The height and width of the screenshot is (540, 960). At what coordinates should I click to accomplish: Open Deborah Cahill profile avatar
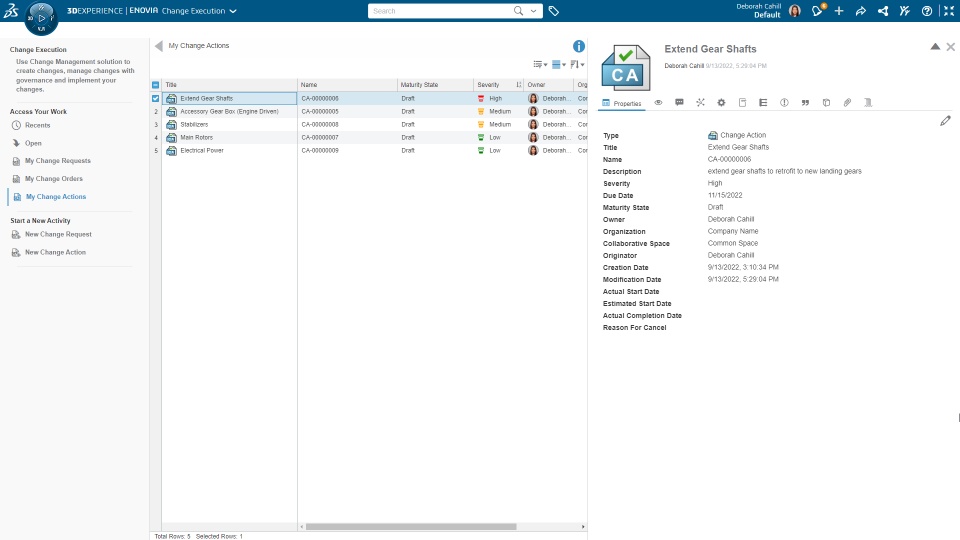(x=795, y=11)
